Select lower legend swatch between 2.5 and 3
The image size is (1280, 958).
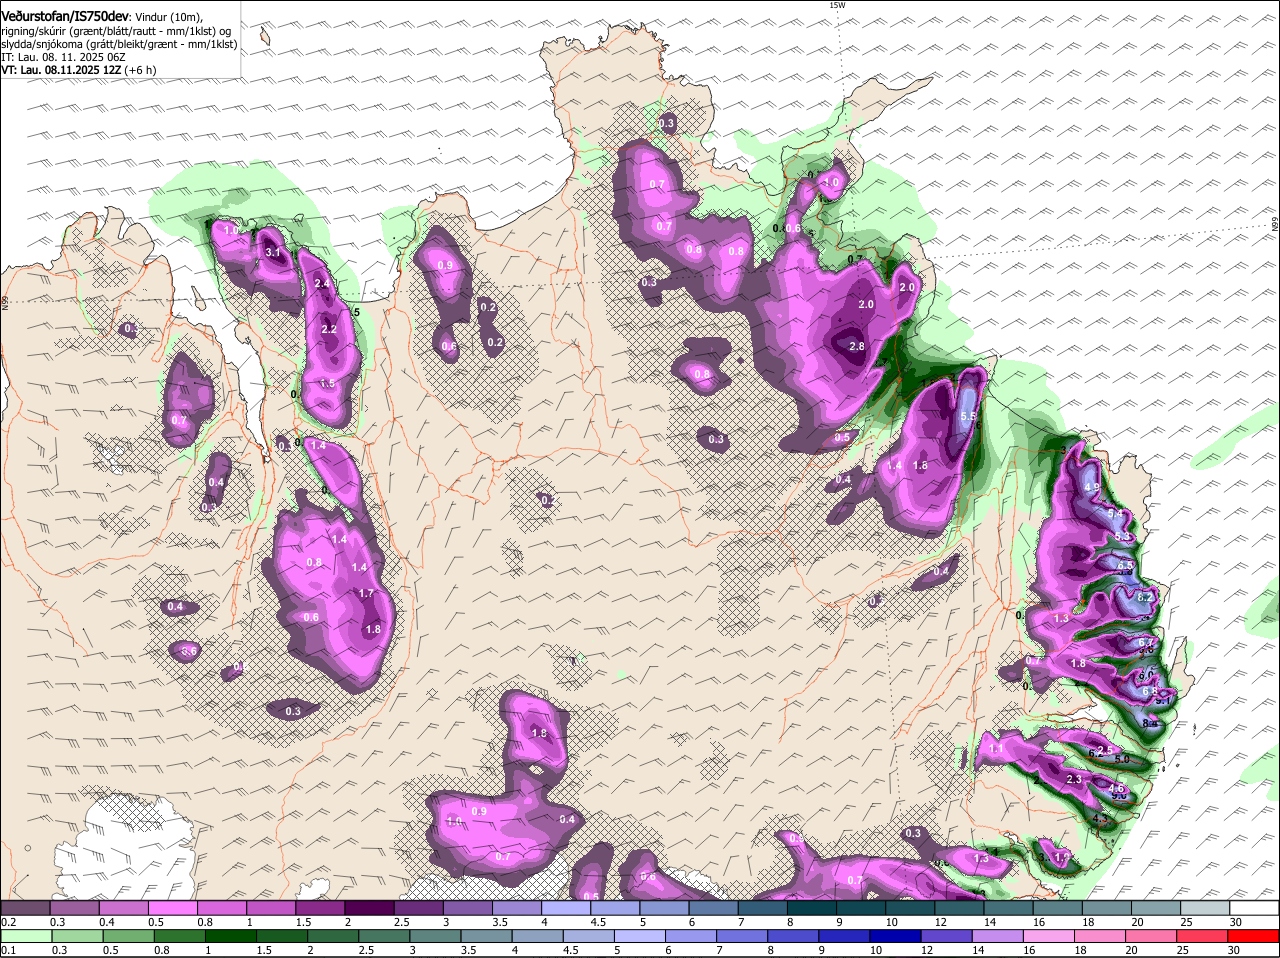384,936
